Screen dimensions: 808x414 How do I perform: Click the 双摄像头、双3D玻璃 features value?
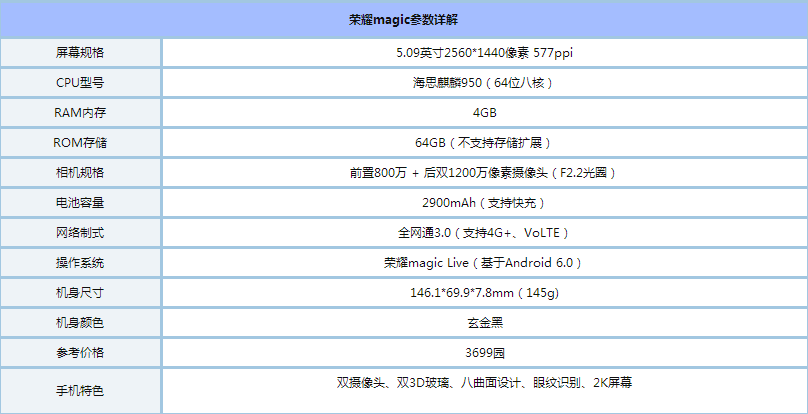point(484,383)
